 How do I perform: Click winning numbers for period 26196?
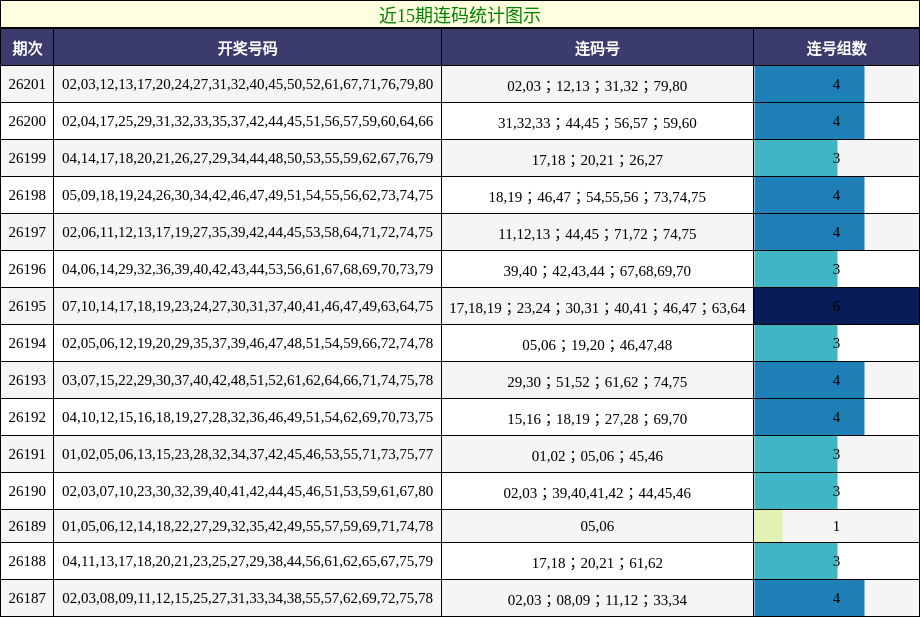(x=247, y=269)
